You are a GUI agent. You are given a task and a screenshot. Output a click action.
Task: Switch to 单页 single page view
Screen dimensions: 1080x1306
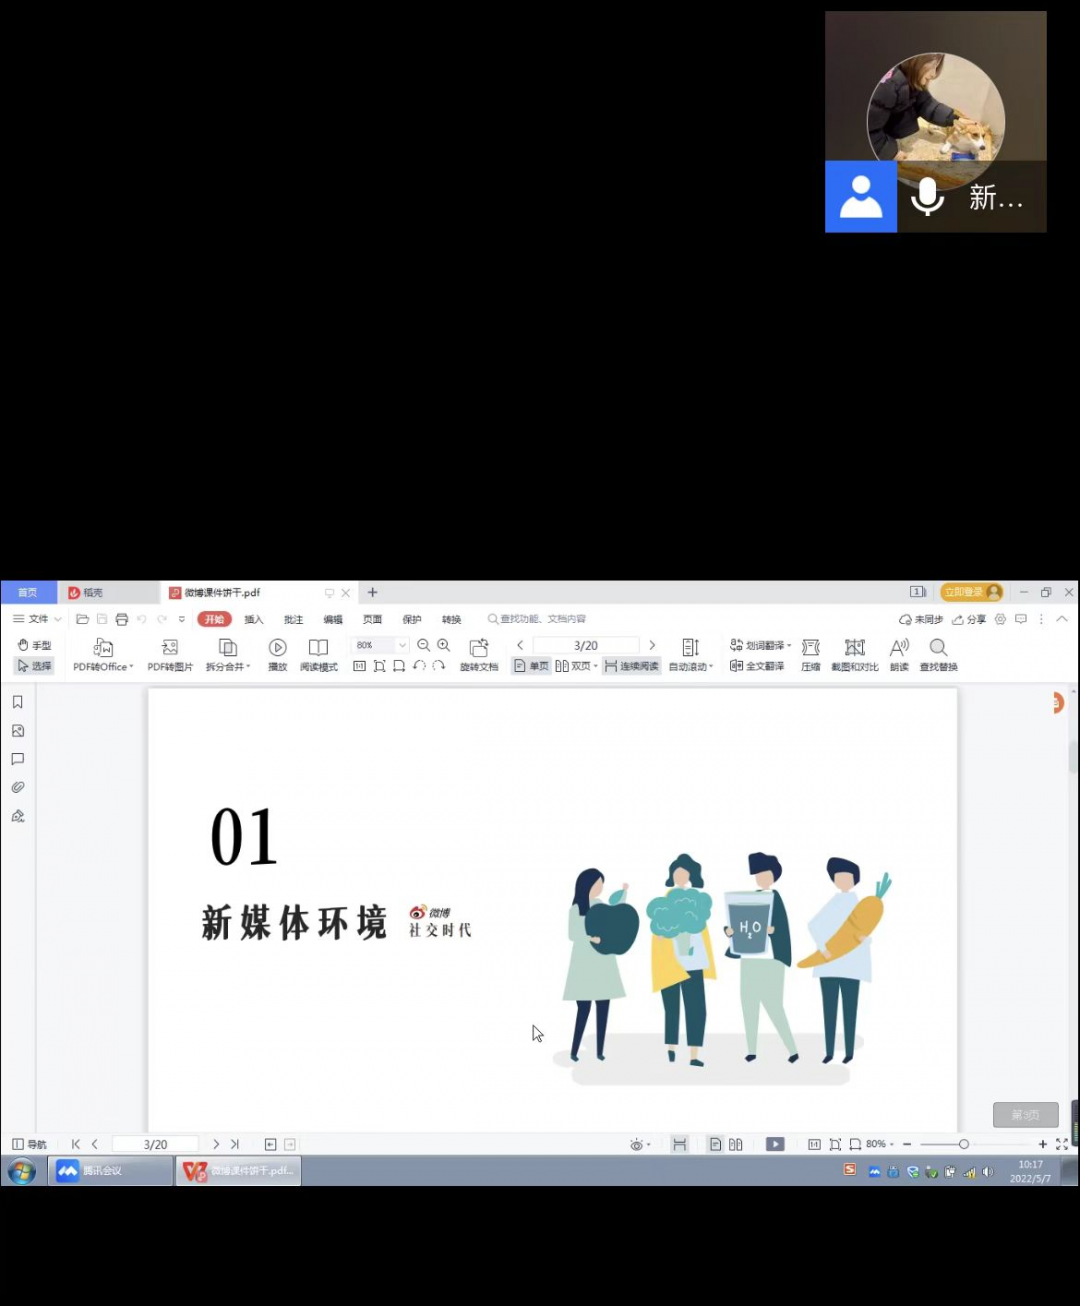tap(531, 666)
